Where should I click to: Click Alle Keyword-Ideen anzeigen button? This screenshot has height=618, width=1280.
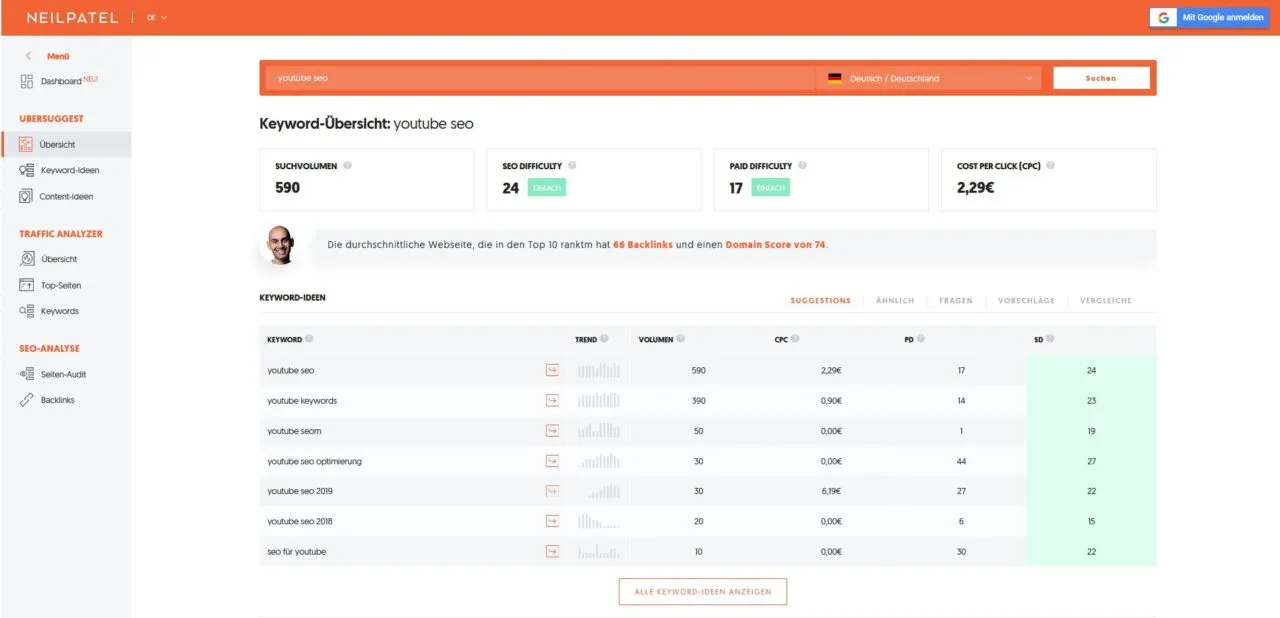point(703,592)
